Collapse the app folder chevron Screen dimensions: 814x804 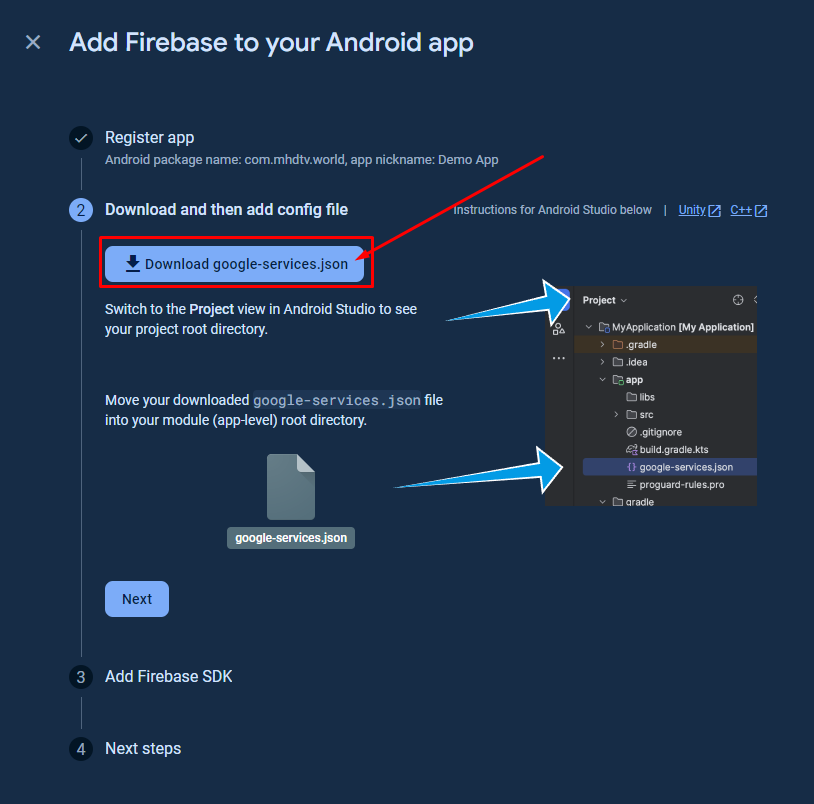[x=602, y=379]
